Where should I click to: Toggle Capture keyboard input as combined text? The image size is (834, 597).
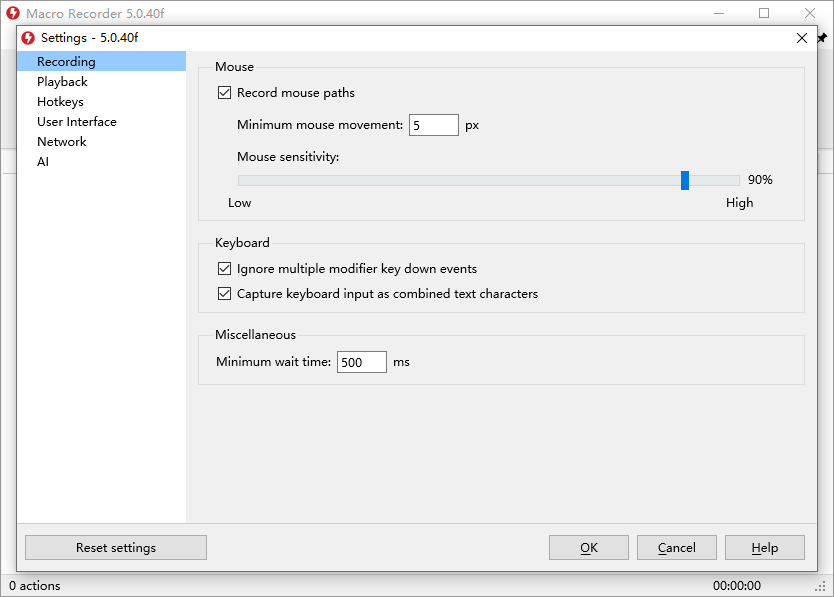click(224, 294)
